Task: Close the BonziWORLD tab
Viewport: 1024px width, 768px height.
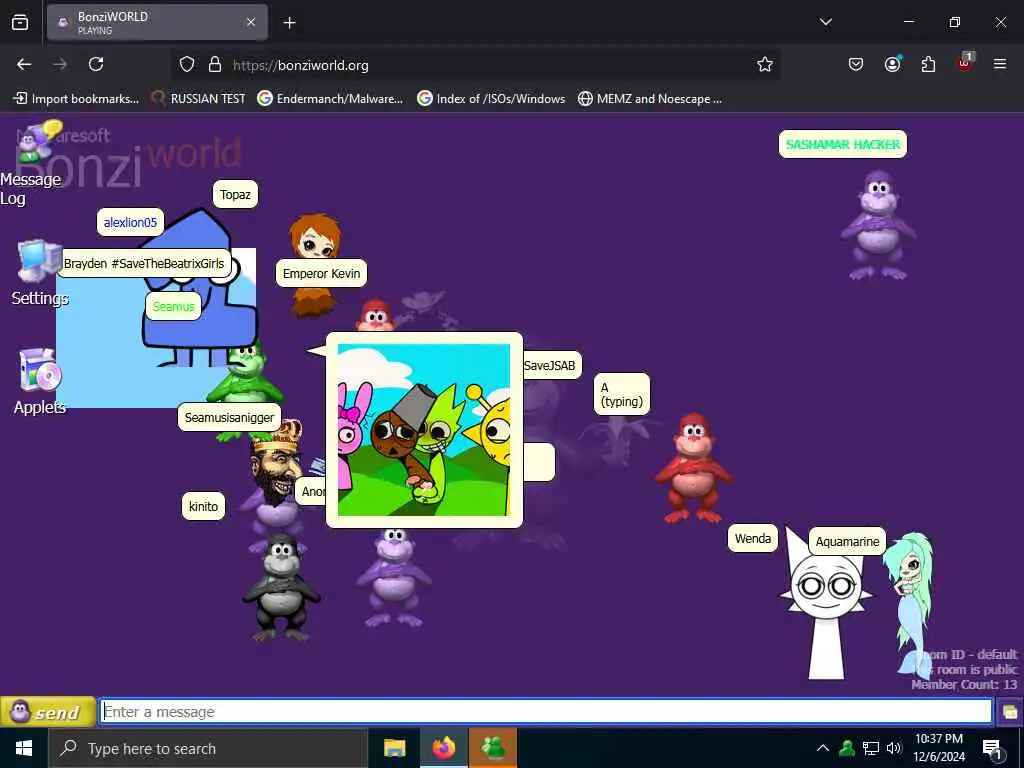Action: pyautogui.click(x=251, y=22)
